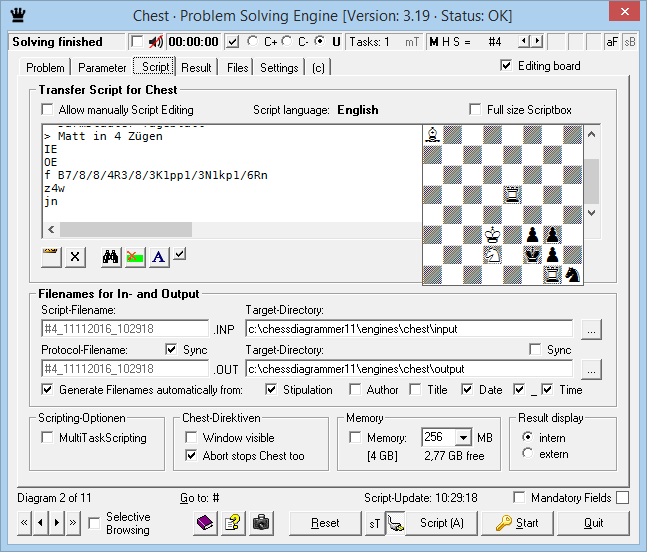Click the Quit button
This screenshot has width=647, height=552.
[594, 523]
